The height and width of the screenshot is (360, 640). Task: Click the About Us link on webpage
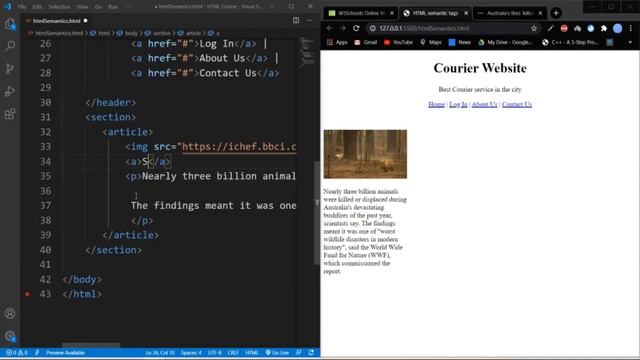tap(484, 104)
